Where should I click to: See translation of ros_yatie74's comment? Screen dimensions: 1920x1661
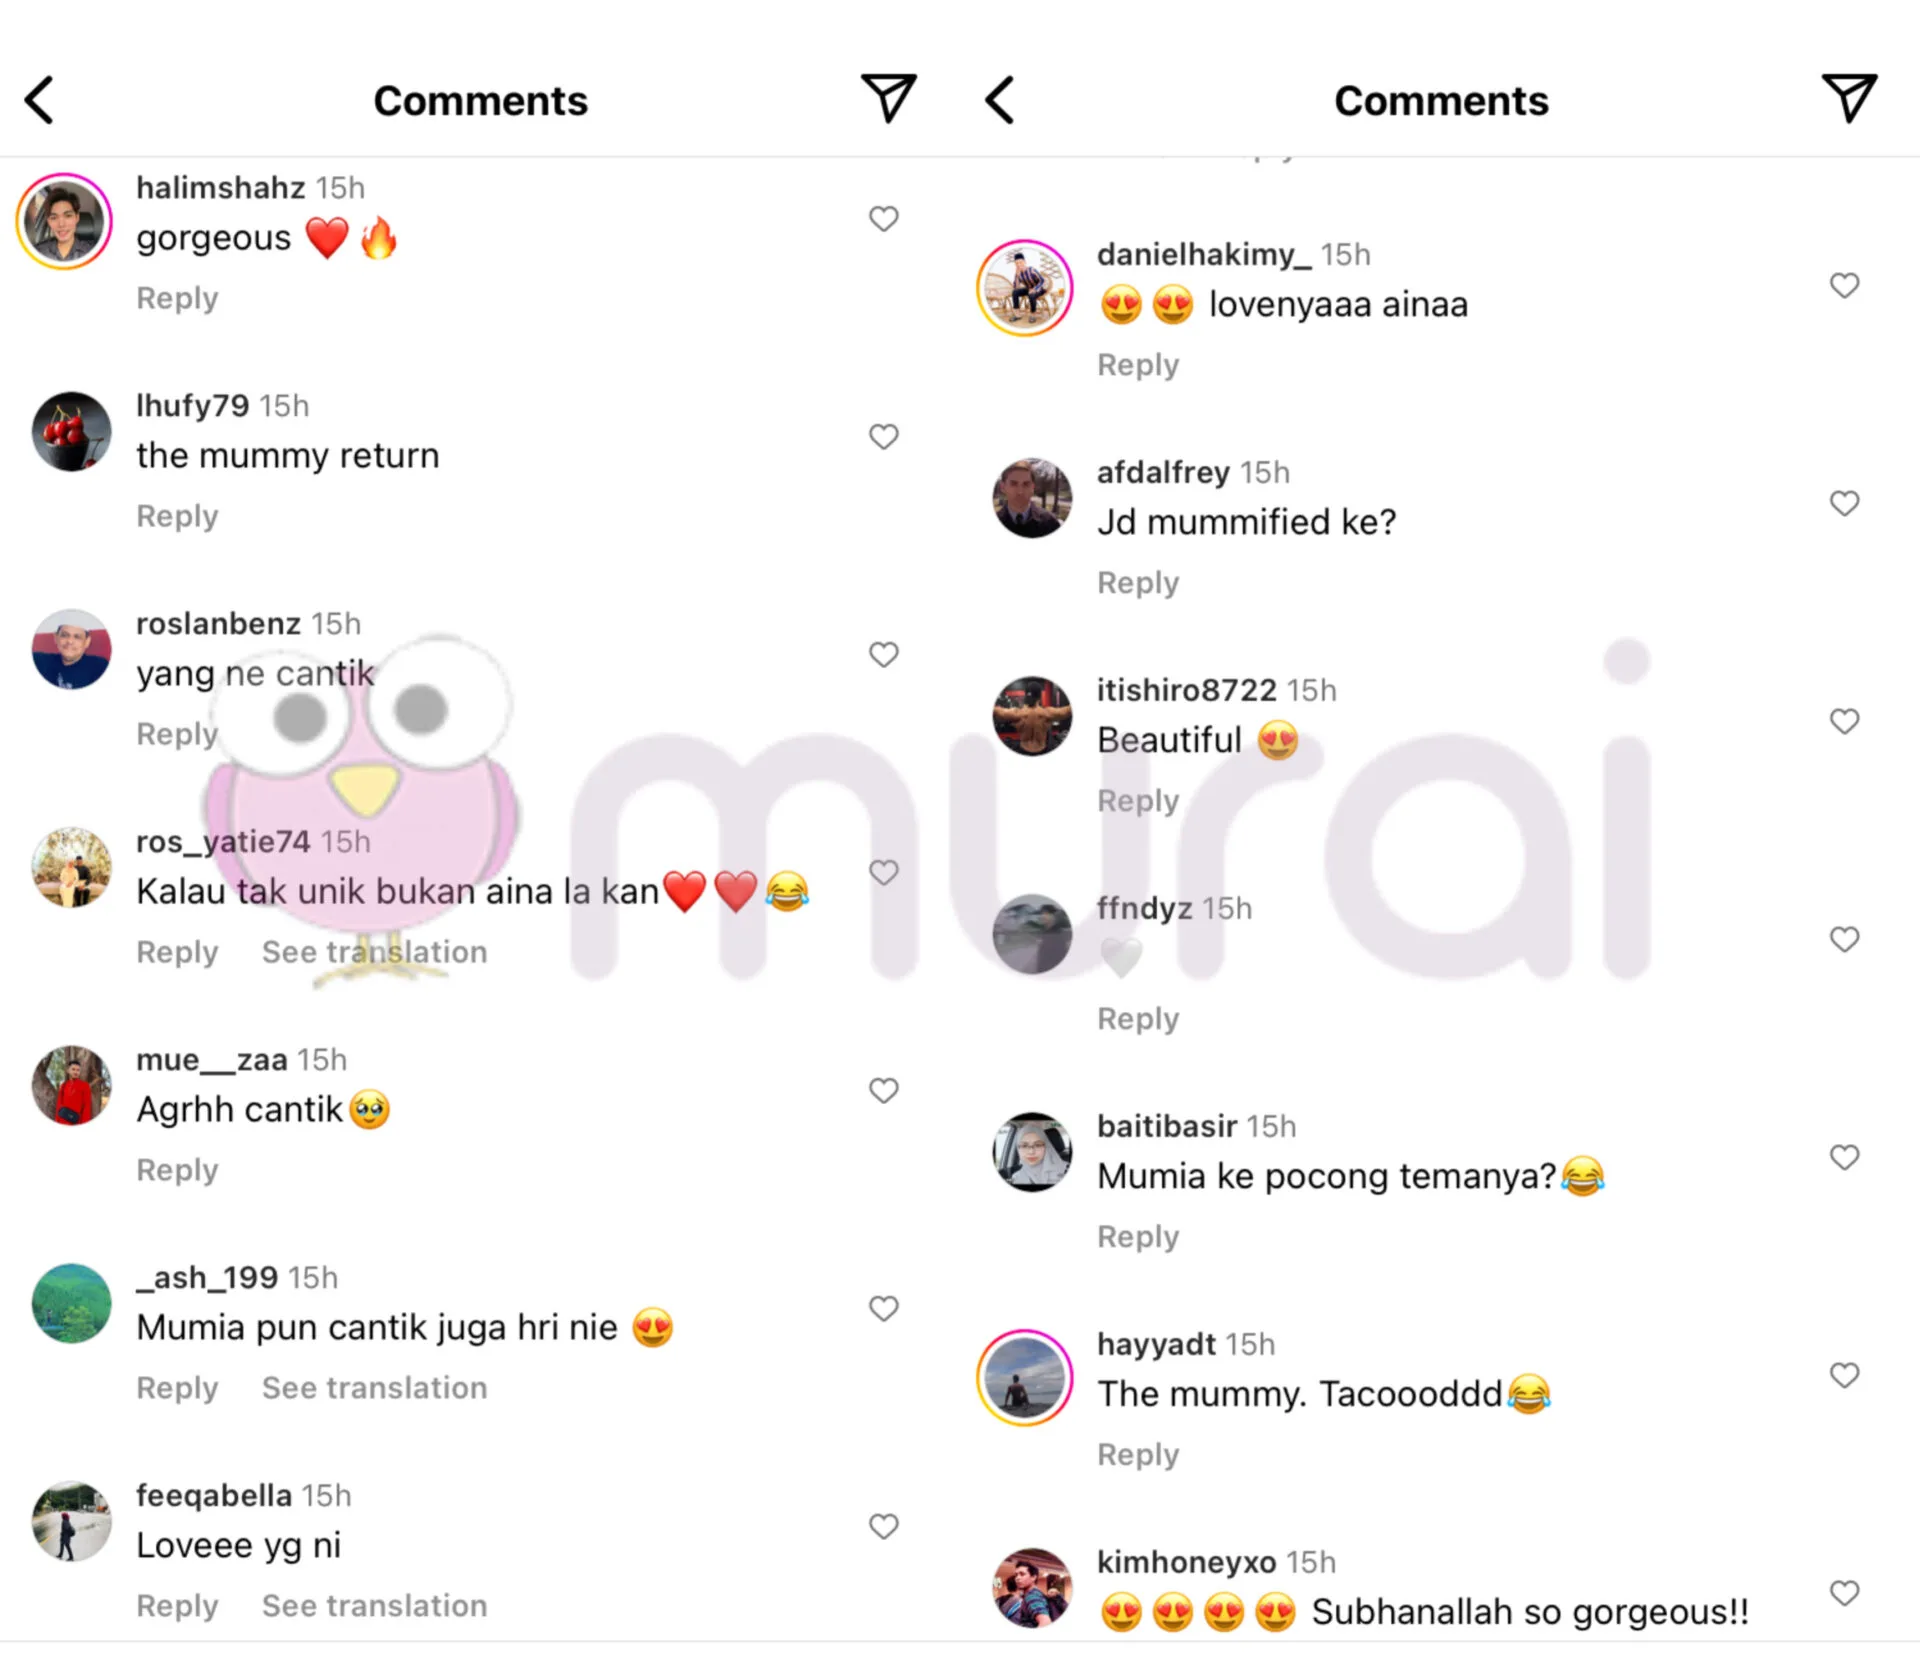click(x=374, y=951)
